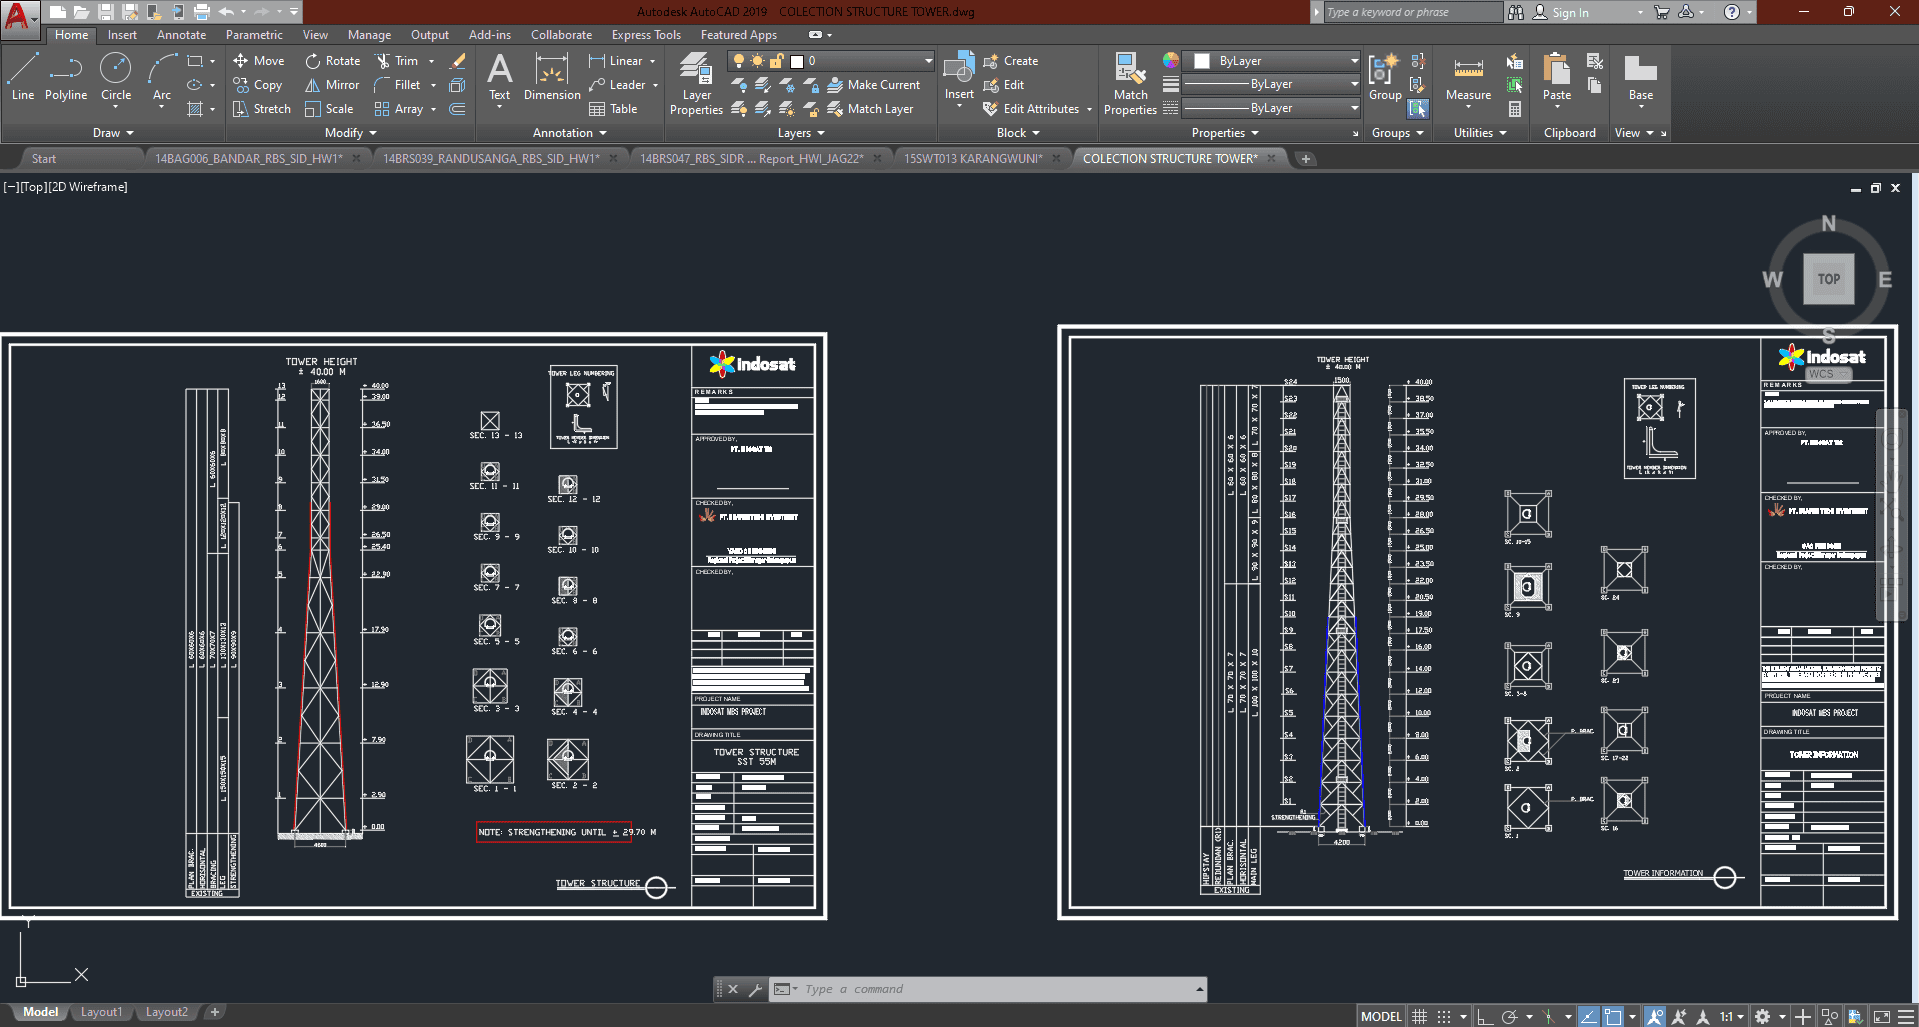This screenshot has height=1027, width=1919.
Task: Open the Annotate ribbon tab
Action: 181,35
